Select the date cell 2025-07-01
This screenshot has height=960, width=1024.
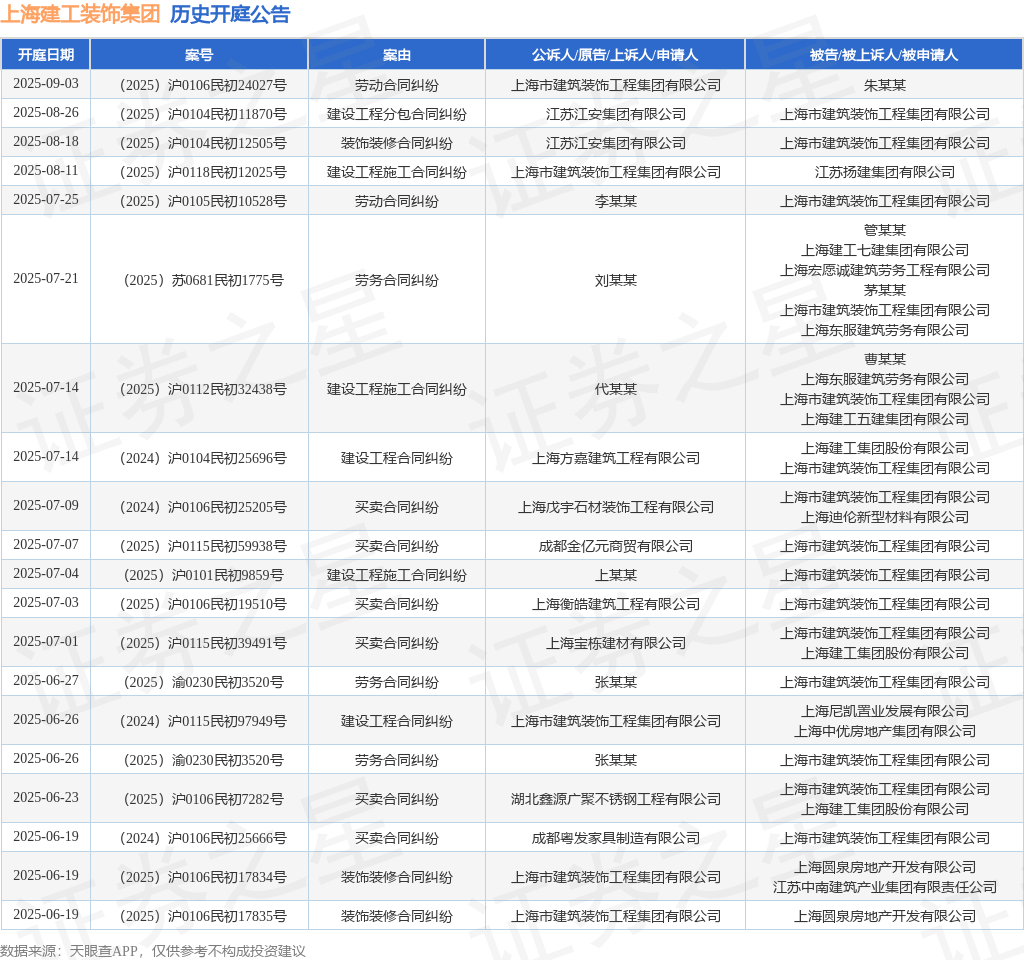click(46, 641)
